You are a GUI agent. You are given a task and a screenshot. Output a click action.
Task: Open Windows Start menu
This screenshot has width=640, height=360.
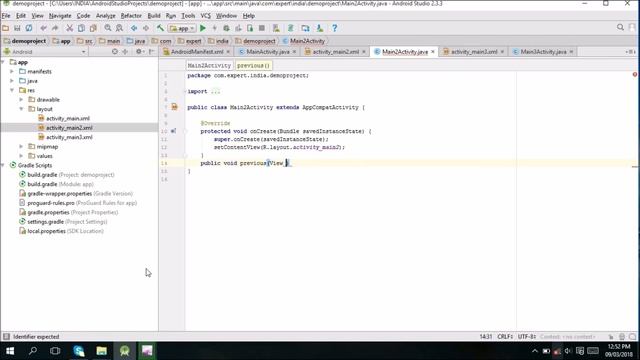point(10,351)
